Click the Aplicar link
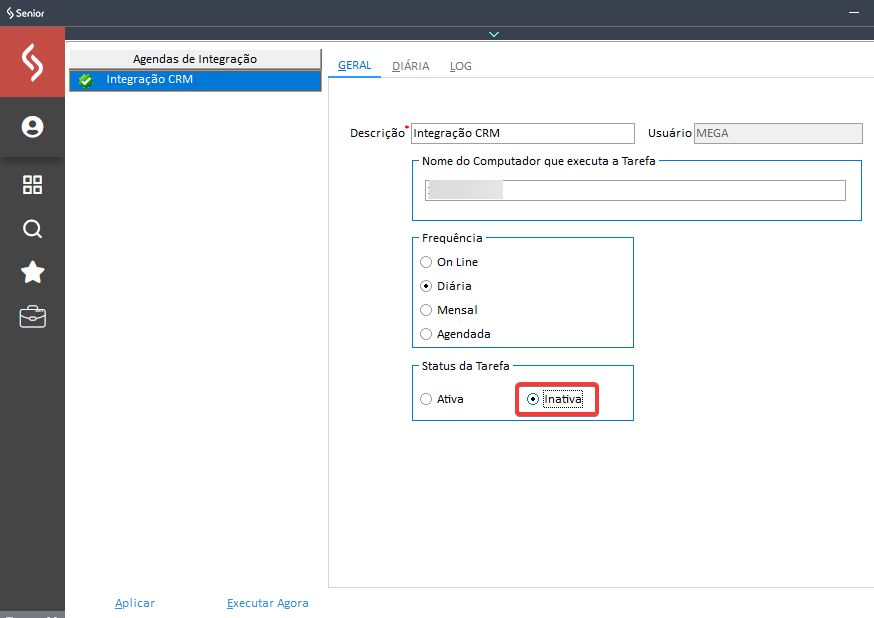Viewport: 874px width, 618px height. (x=135, y=603)
